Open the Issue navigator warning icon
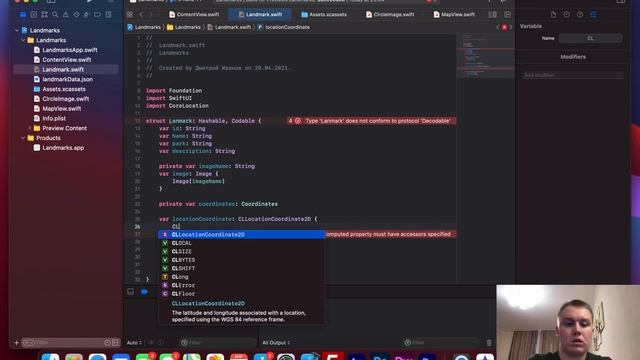The height and width of the screenshot is (360, 640). point(66,15)
